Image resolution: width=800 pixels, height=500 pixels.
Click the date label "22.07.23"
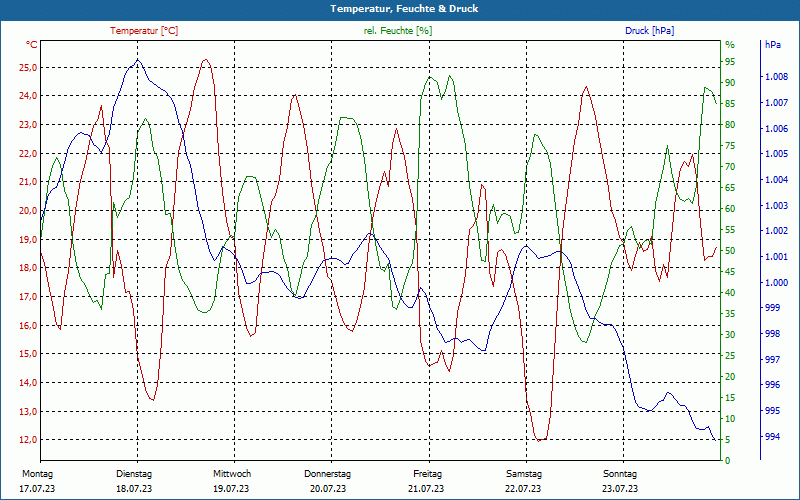coord(523,489)
